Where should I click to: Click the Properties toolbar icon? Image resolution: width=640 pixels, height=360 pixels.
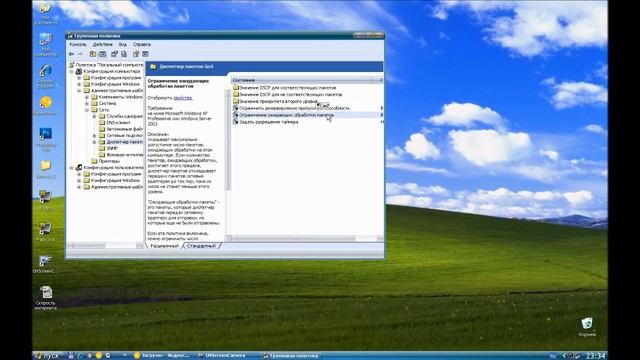114,54
